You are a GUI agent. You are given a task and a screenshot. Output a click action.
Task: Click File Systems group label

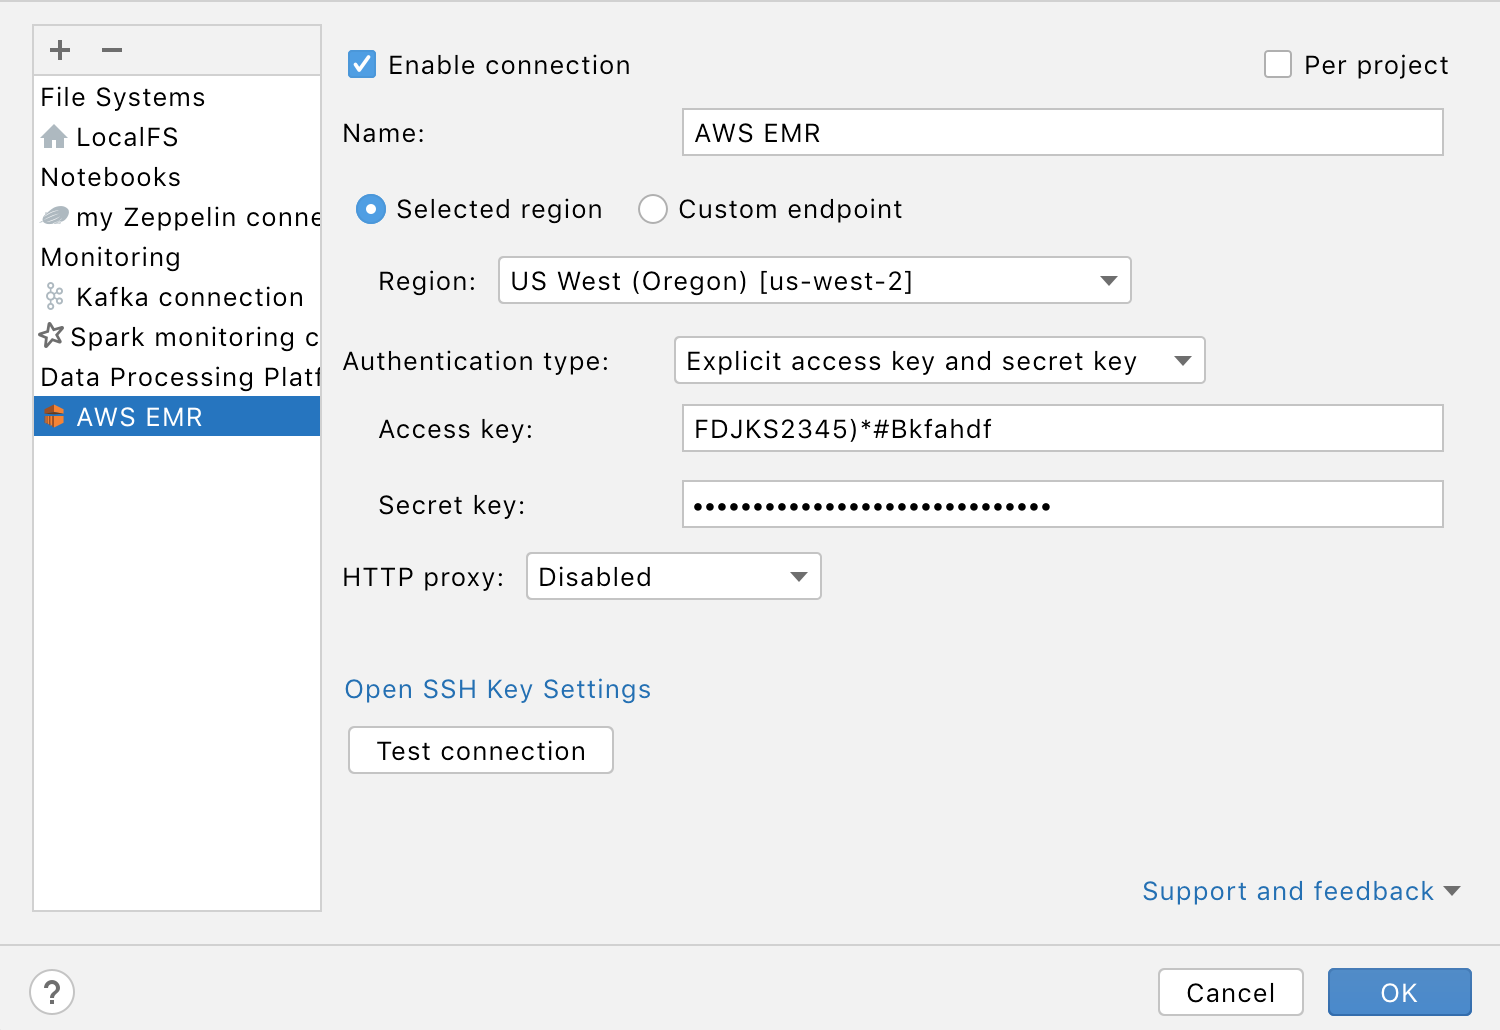click(123, 96)
